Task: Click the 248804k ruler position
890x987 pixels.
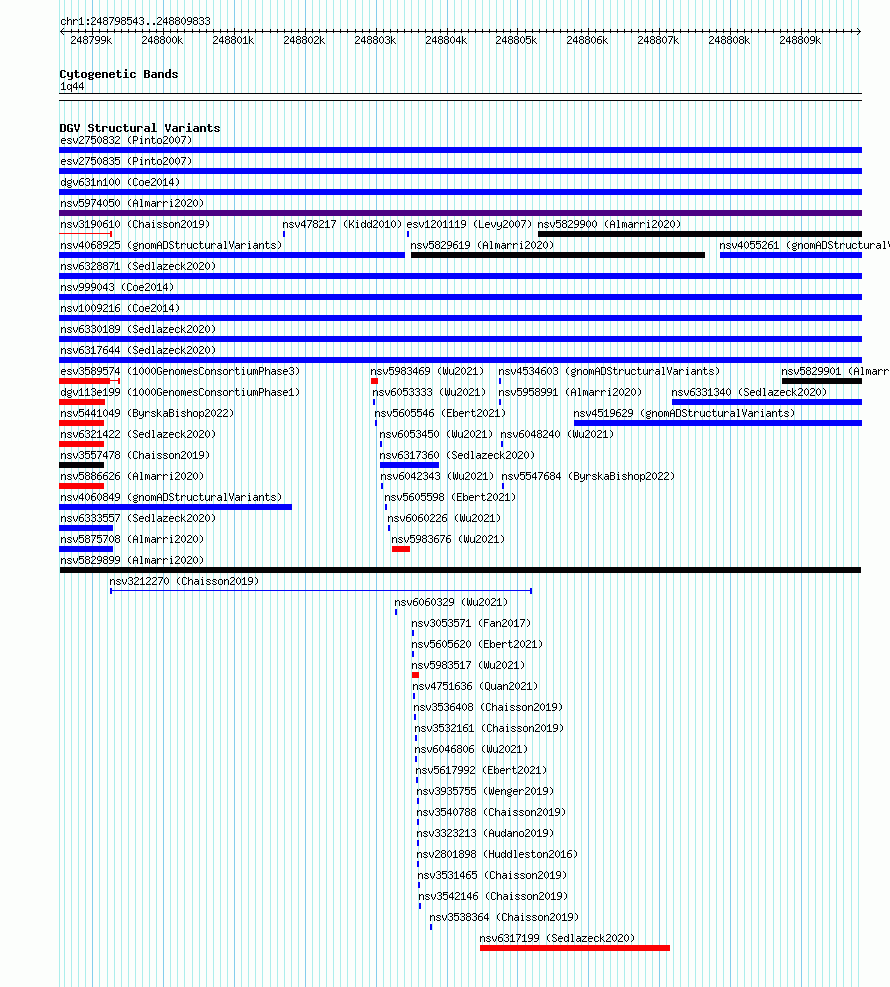Action: (446, 40)
